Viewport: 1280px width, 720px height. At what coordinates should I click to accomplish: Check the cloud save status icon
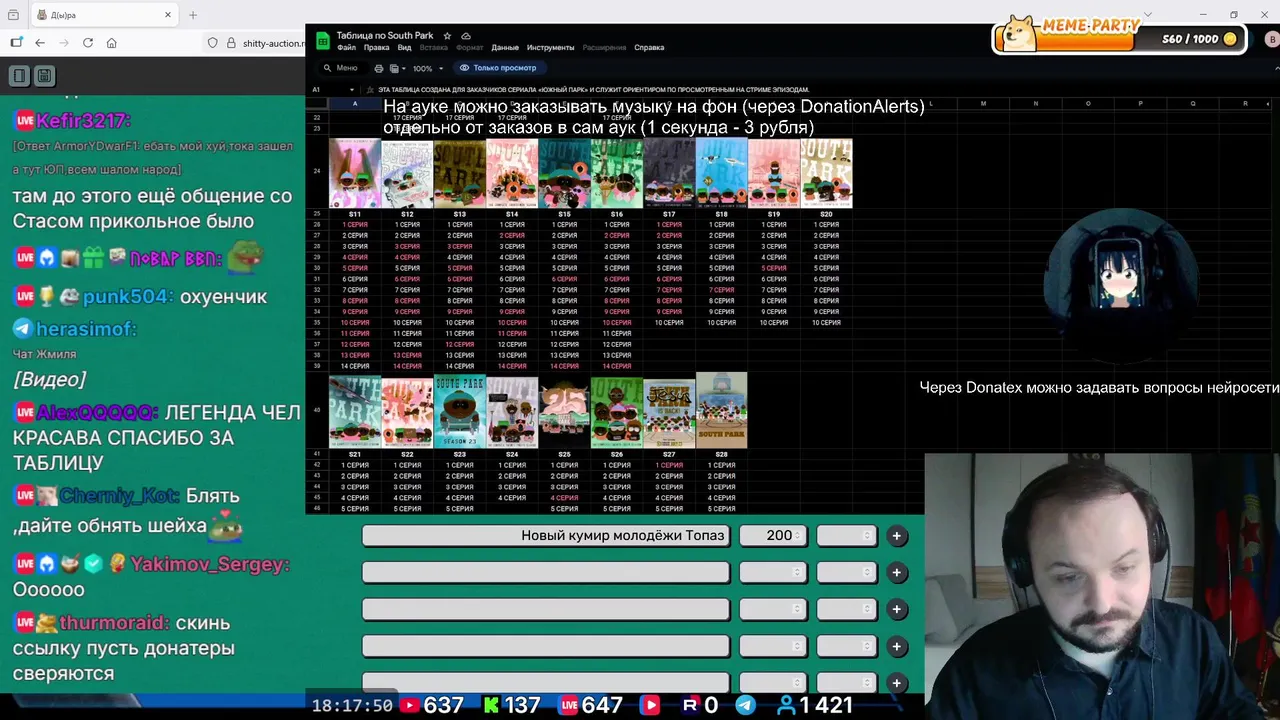(x=466, y=36)
